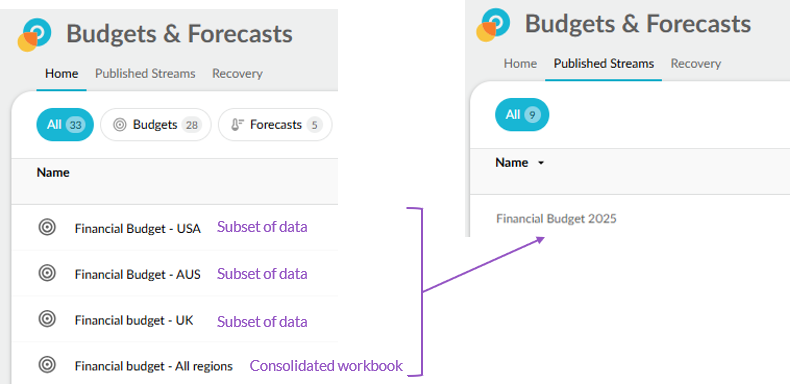
Task: Toggle the All 33 filter pill
Action: 65,124
